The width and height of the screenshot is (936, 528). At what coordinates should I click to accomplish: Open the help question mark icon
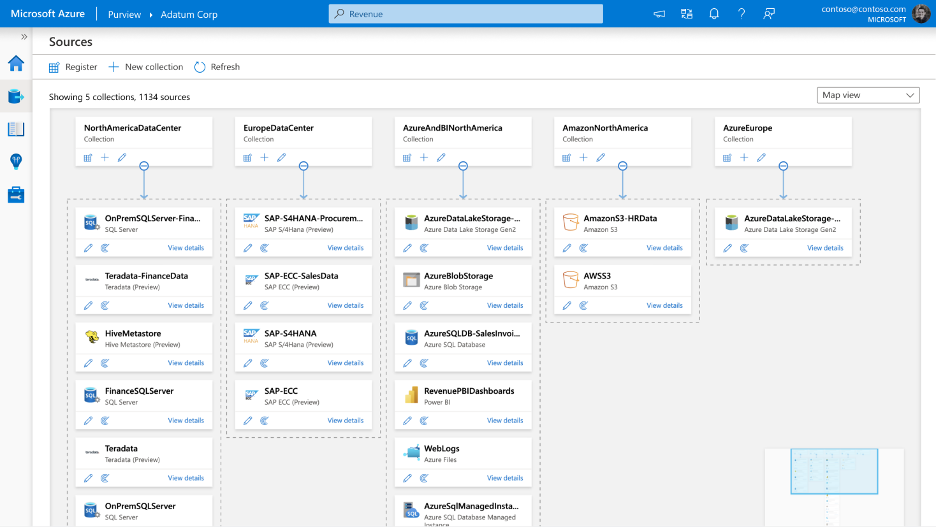coord(741,14)
